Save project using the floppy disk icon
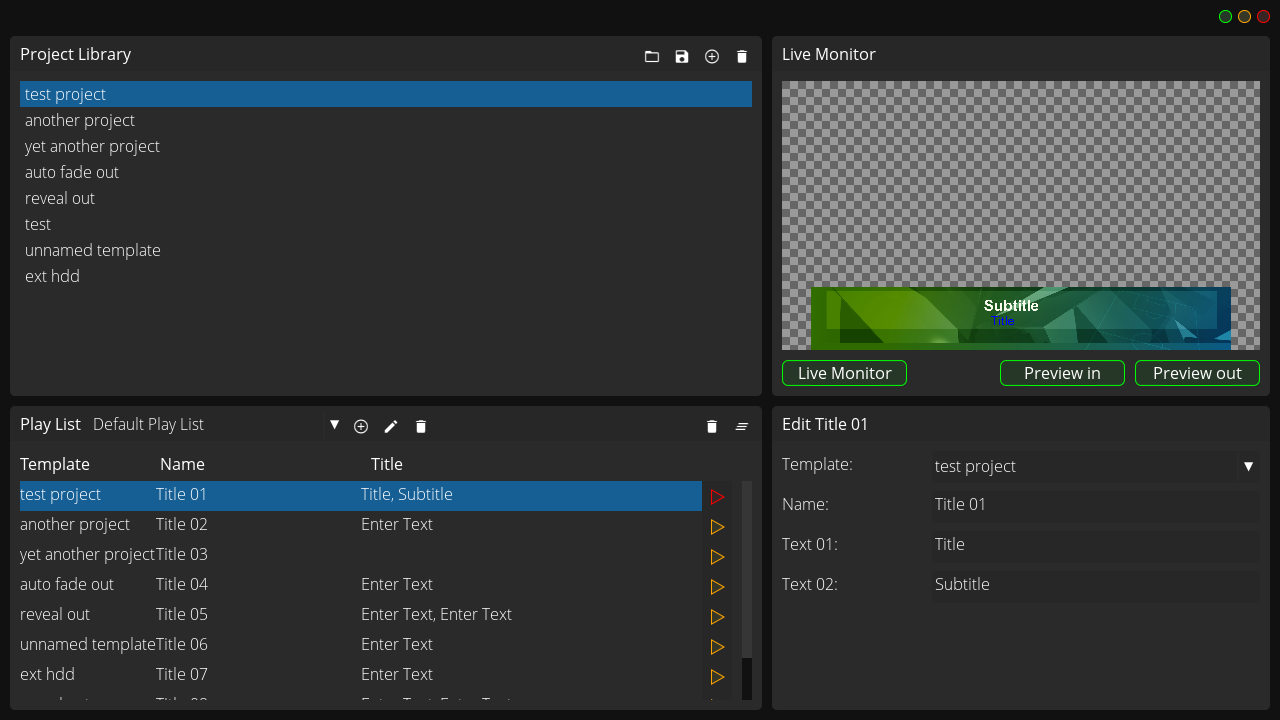 point(682,57)
